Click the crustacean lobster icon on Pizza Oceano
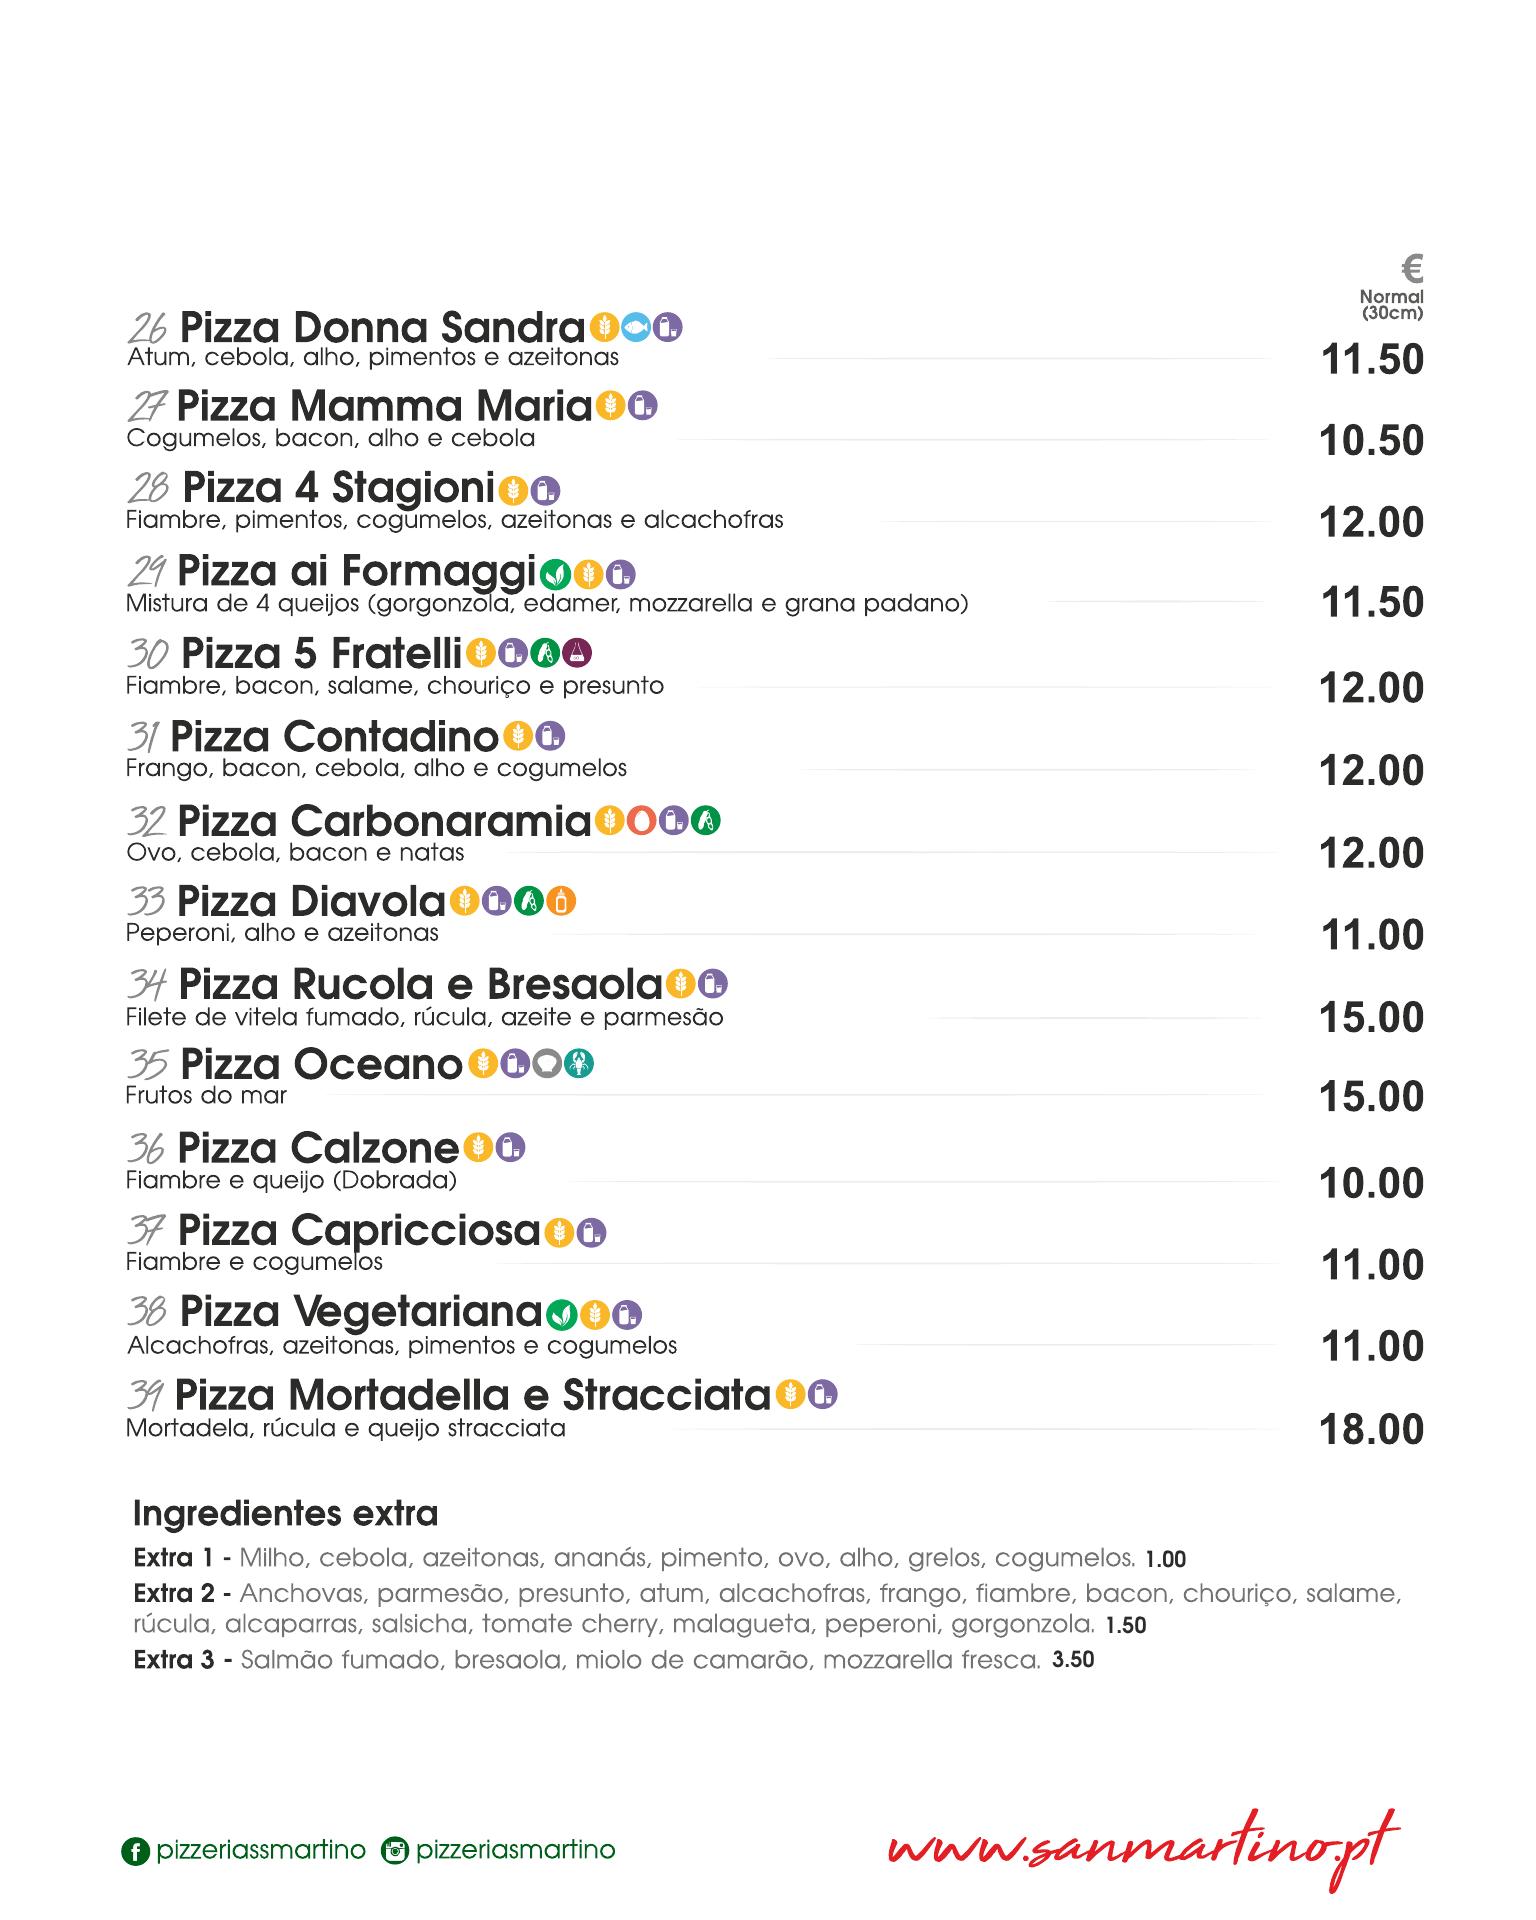Viewport: 1536px width, 1920px height. pyautogui.click(x=579, y=1063)
